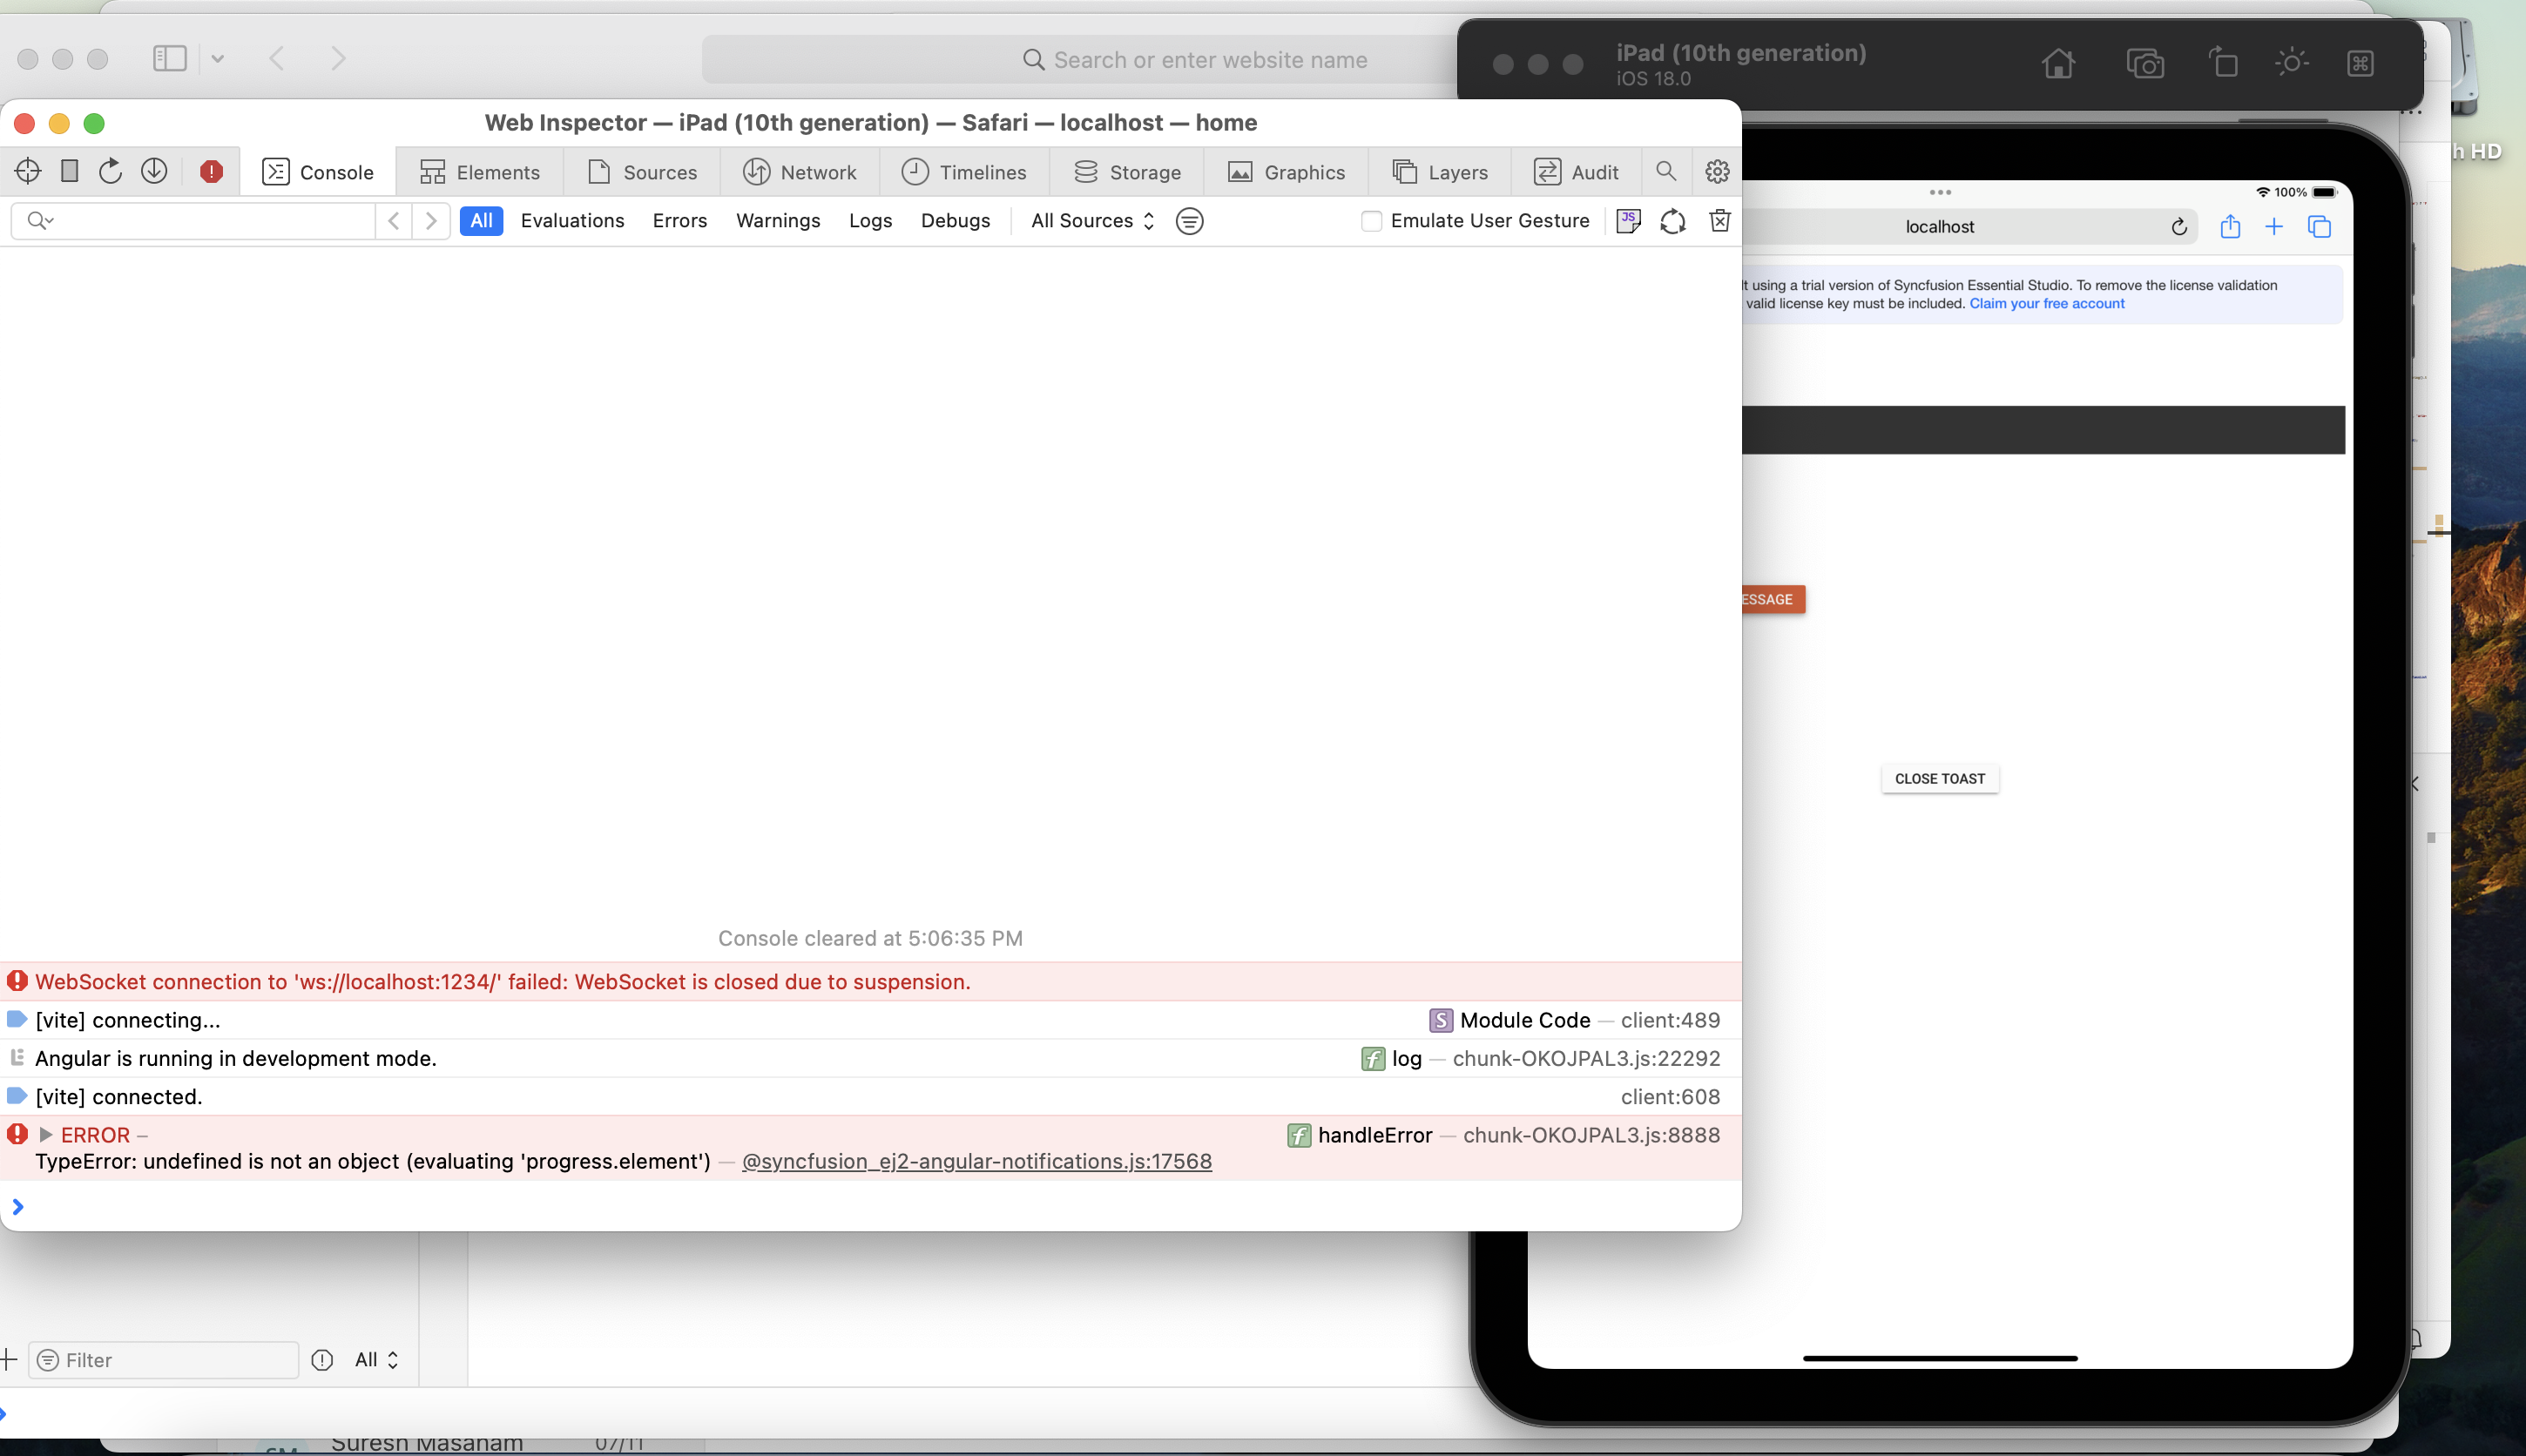Filter console by Errors
The width and height of the screenshot is (2526, 1456).
680,221
